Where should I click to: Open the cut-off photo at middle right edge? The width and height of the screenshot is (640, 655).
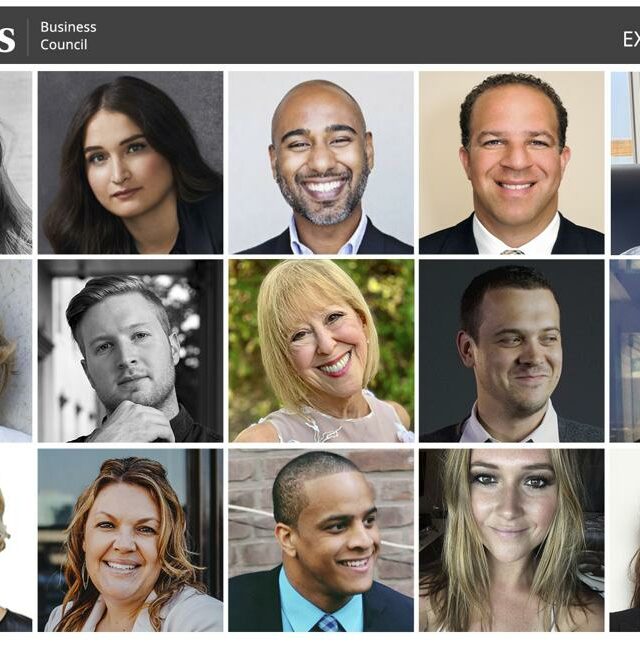(x=625, y=351)
